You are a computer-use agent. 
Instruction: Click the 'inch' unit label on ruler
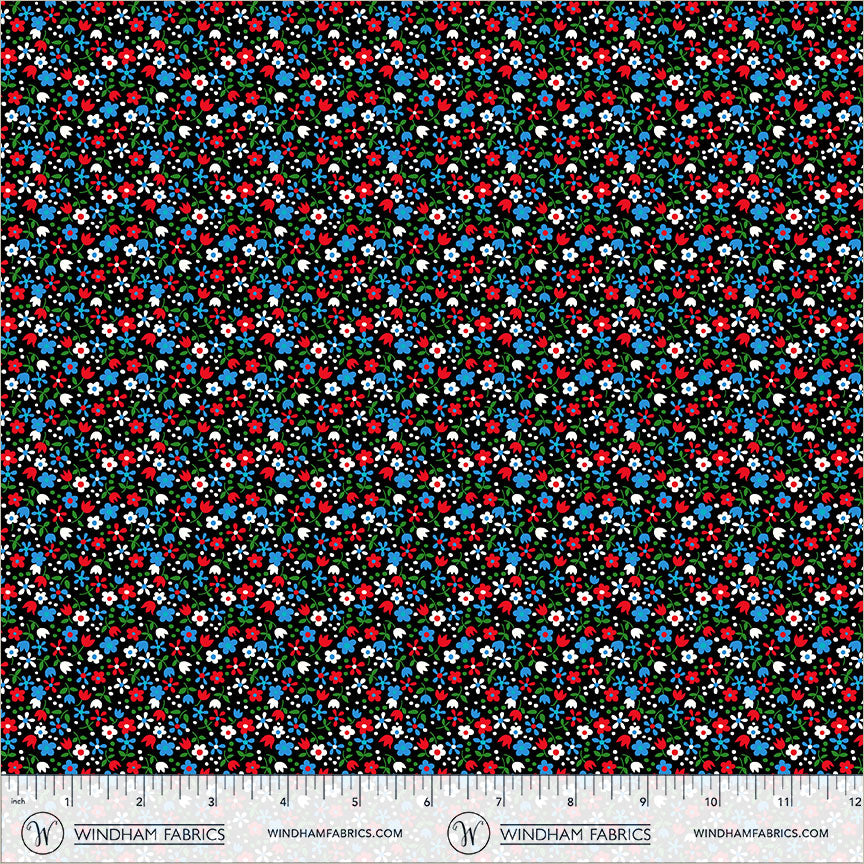(17, 802)
